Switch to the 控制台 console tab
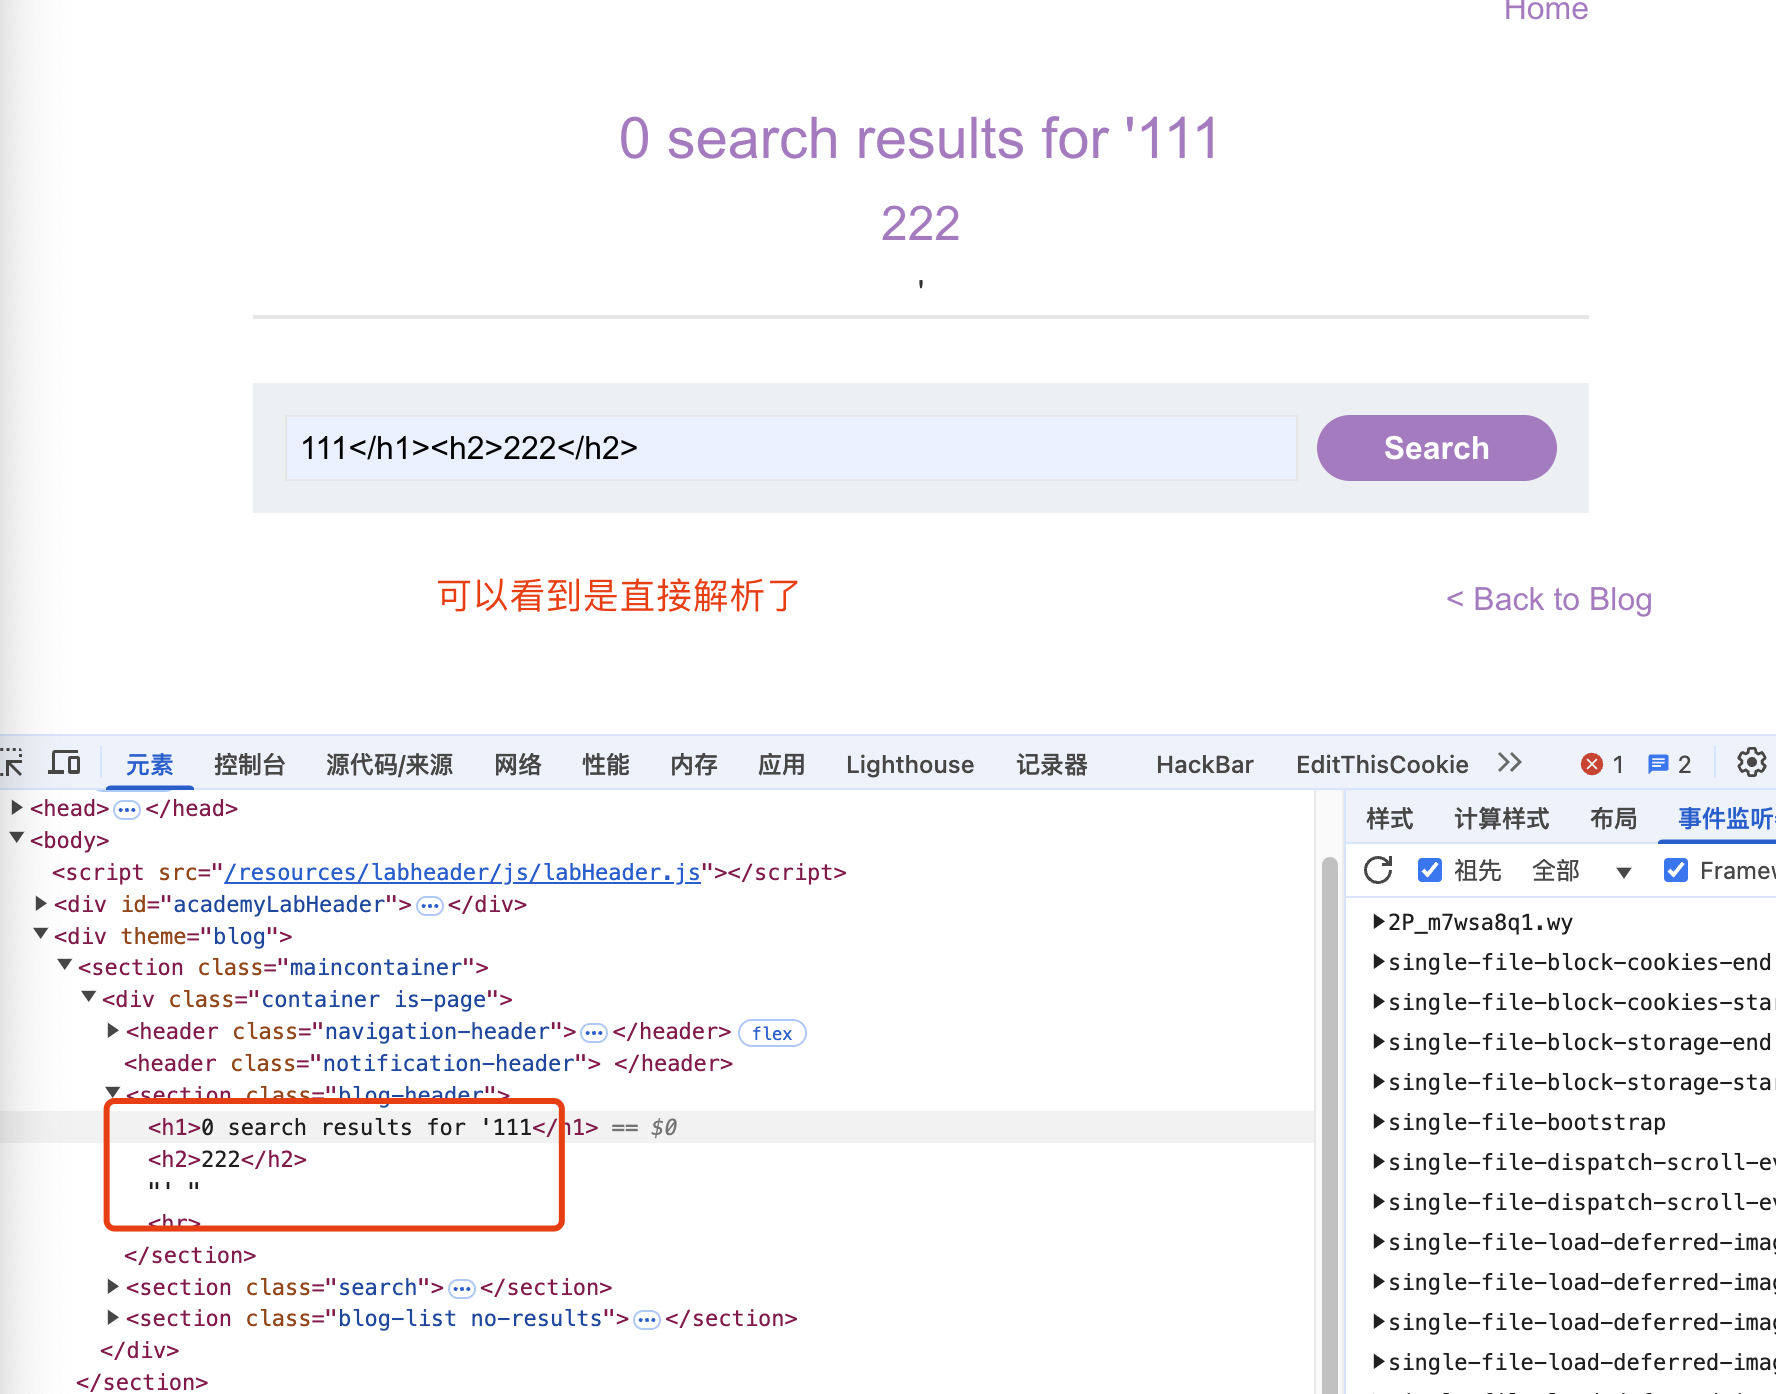1776x1394 pixels. tap(249, 765)
